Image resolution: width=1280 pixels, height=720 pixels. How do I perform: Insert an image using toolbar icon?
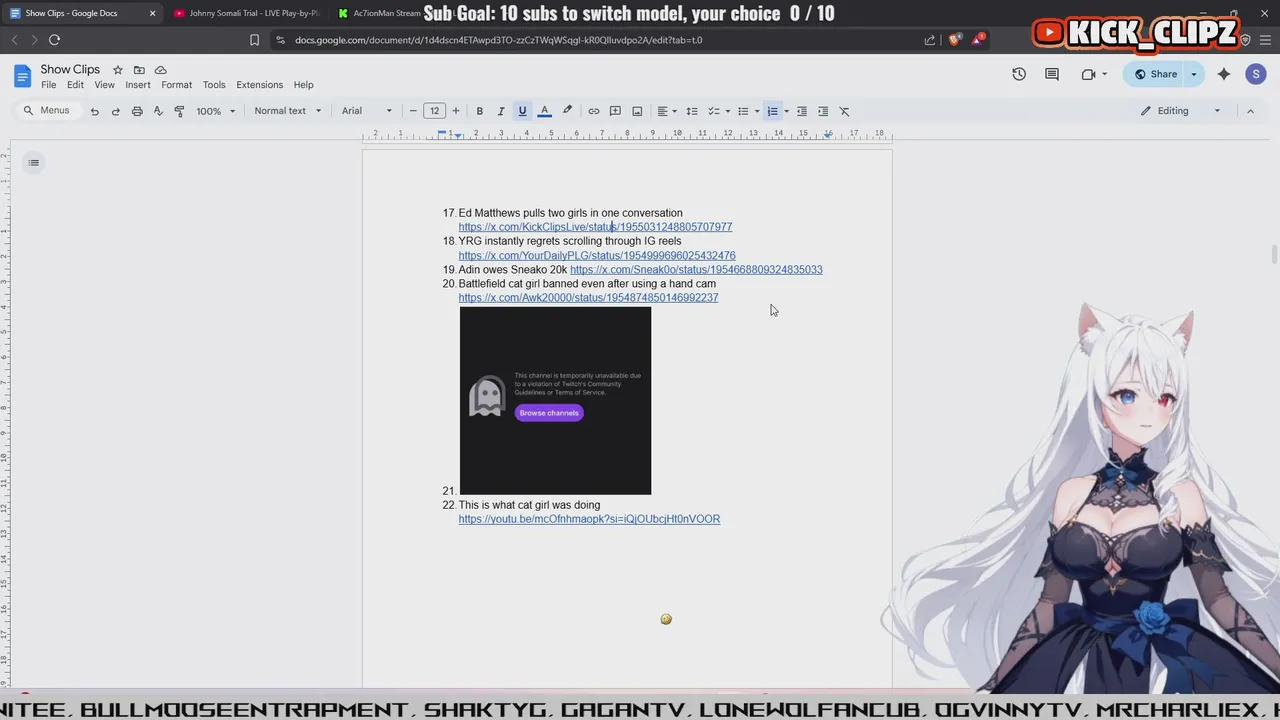click(637, 111)
